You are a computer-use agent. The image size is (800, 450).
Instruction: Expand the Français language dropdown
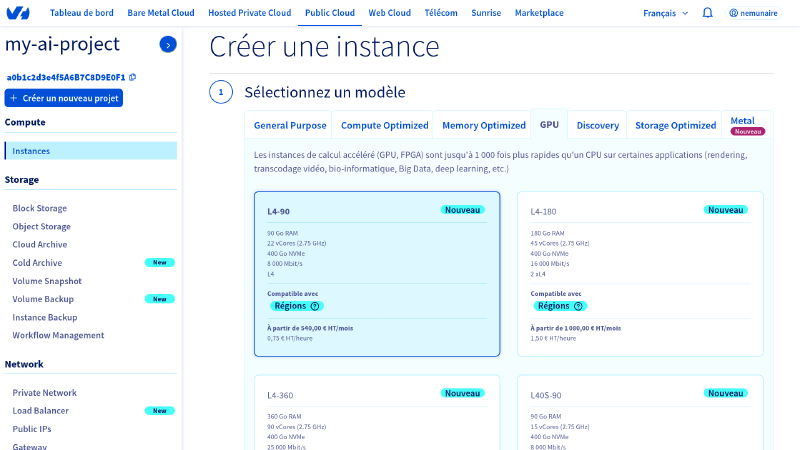tap(665, 13)
